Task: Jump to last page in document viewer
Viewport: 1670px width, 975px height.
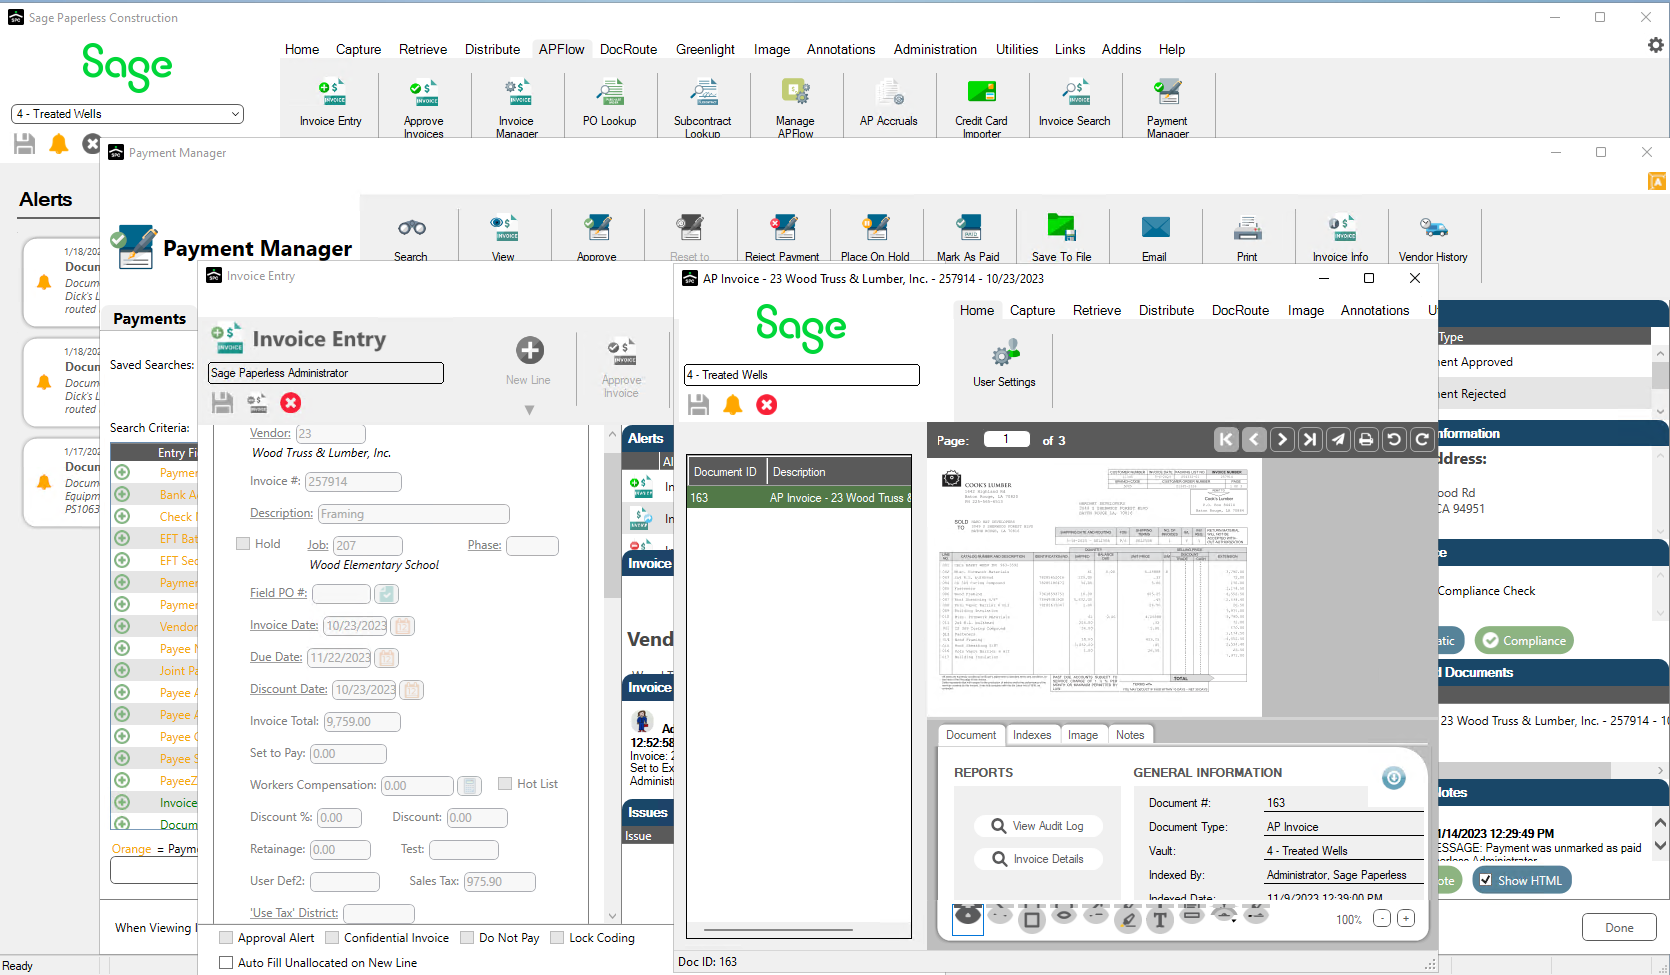Action: tap(1310, 440)
